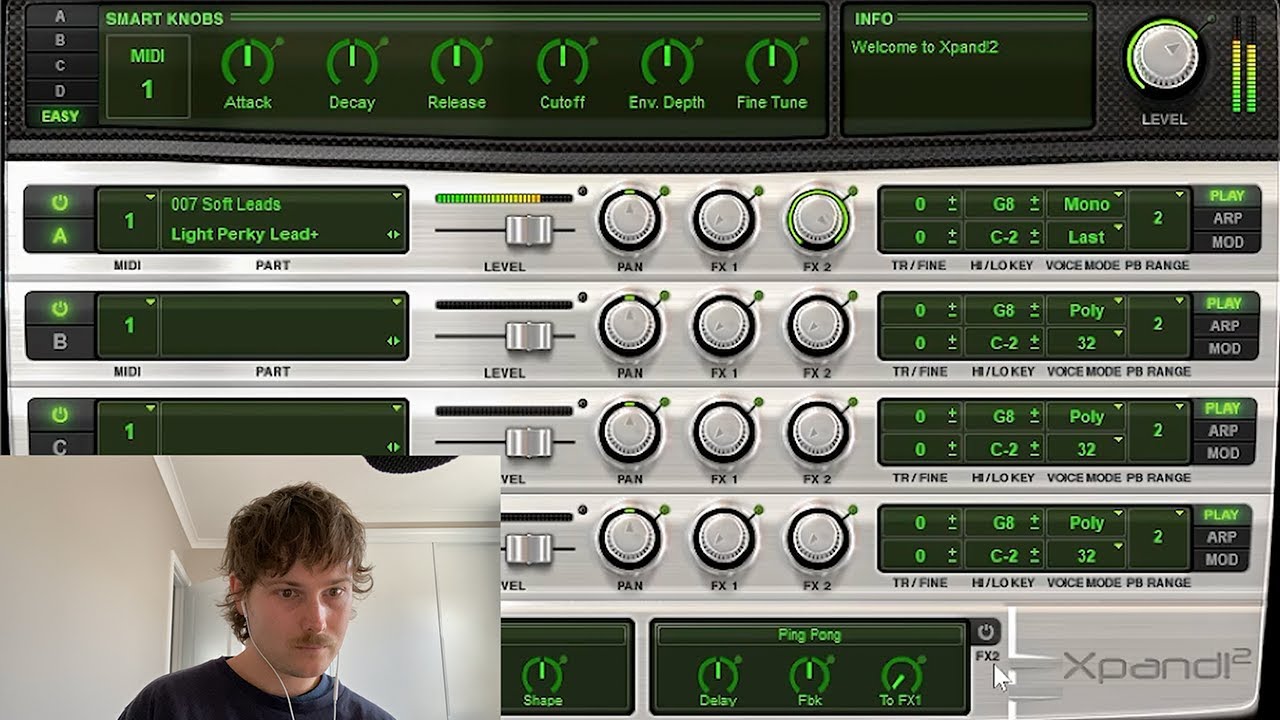The height and width of the screenshot is (720, 1280).
Task: Select the part A button
Action: (60, 236)
